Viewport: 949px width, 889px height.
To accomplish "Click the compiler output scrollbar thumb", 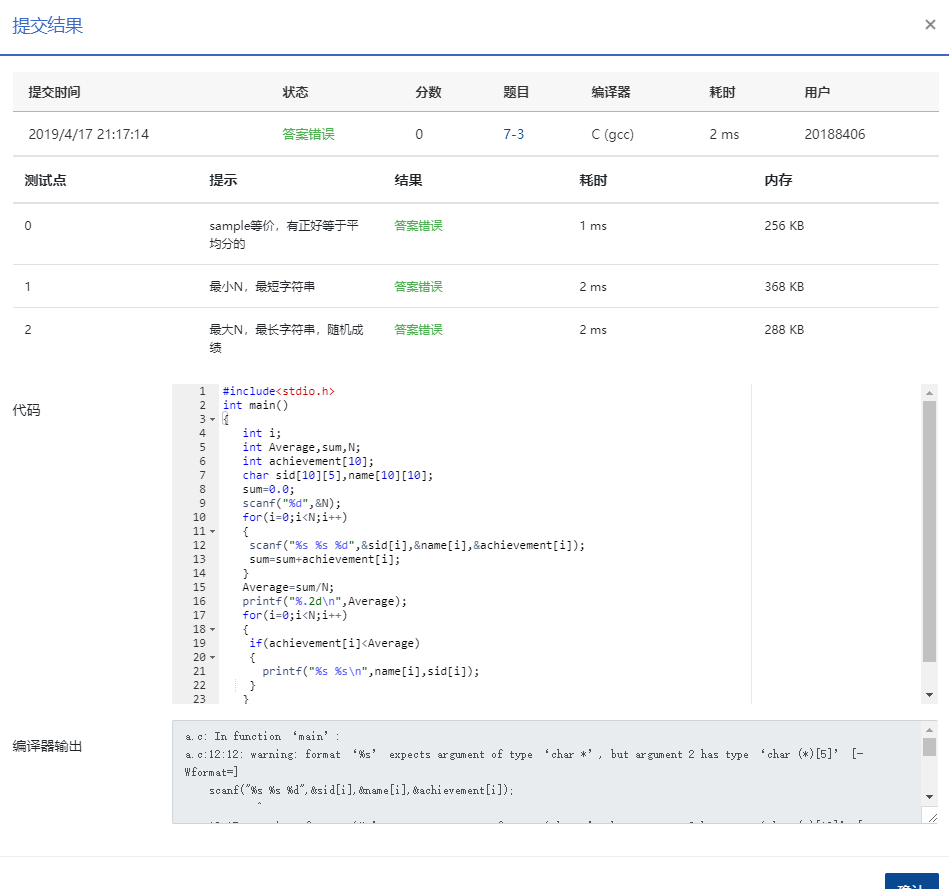I will 929,747.
